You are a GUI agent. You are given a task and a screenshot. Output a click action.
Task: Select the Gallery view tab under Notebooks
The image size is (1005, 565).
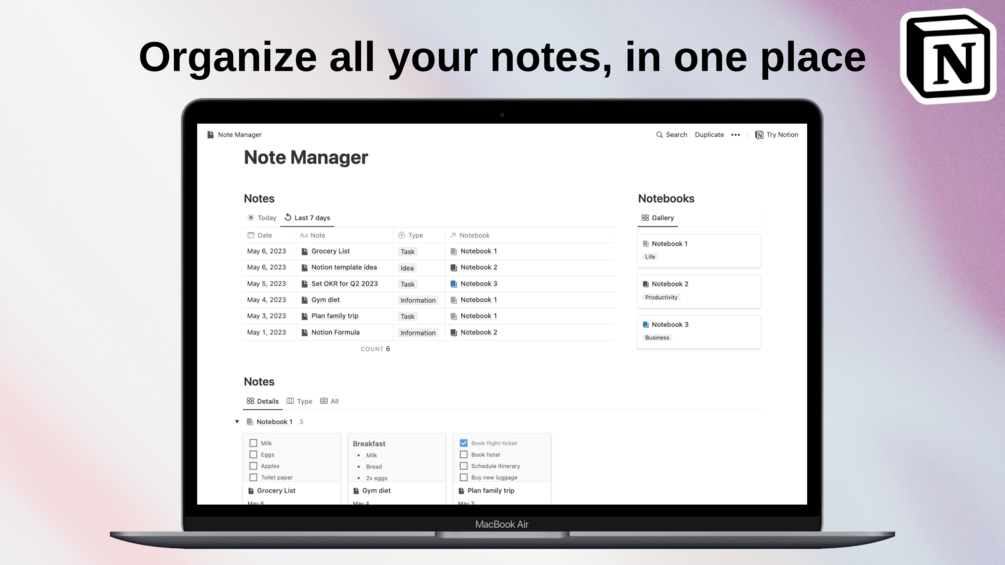[658, 218]
